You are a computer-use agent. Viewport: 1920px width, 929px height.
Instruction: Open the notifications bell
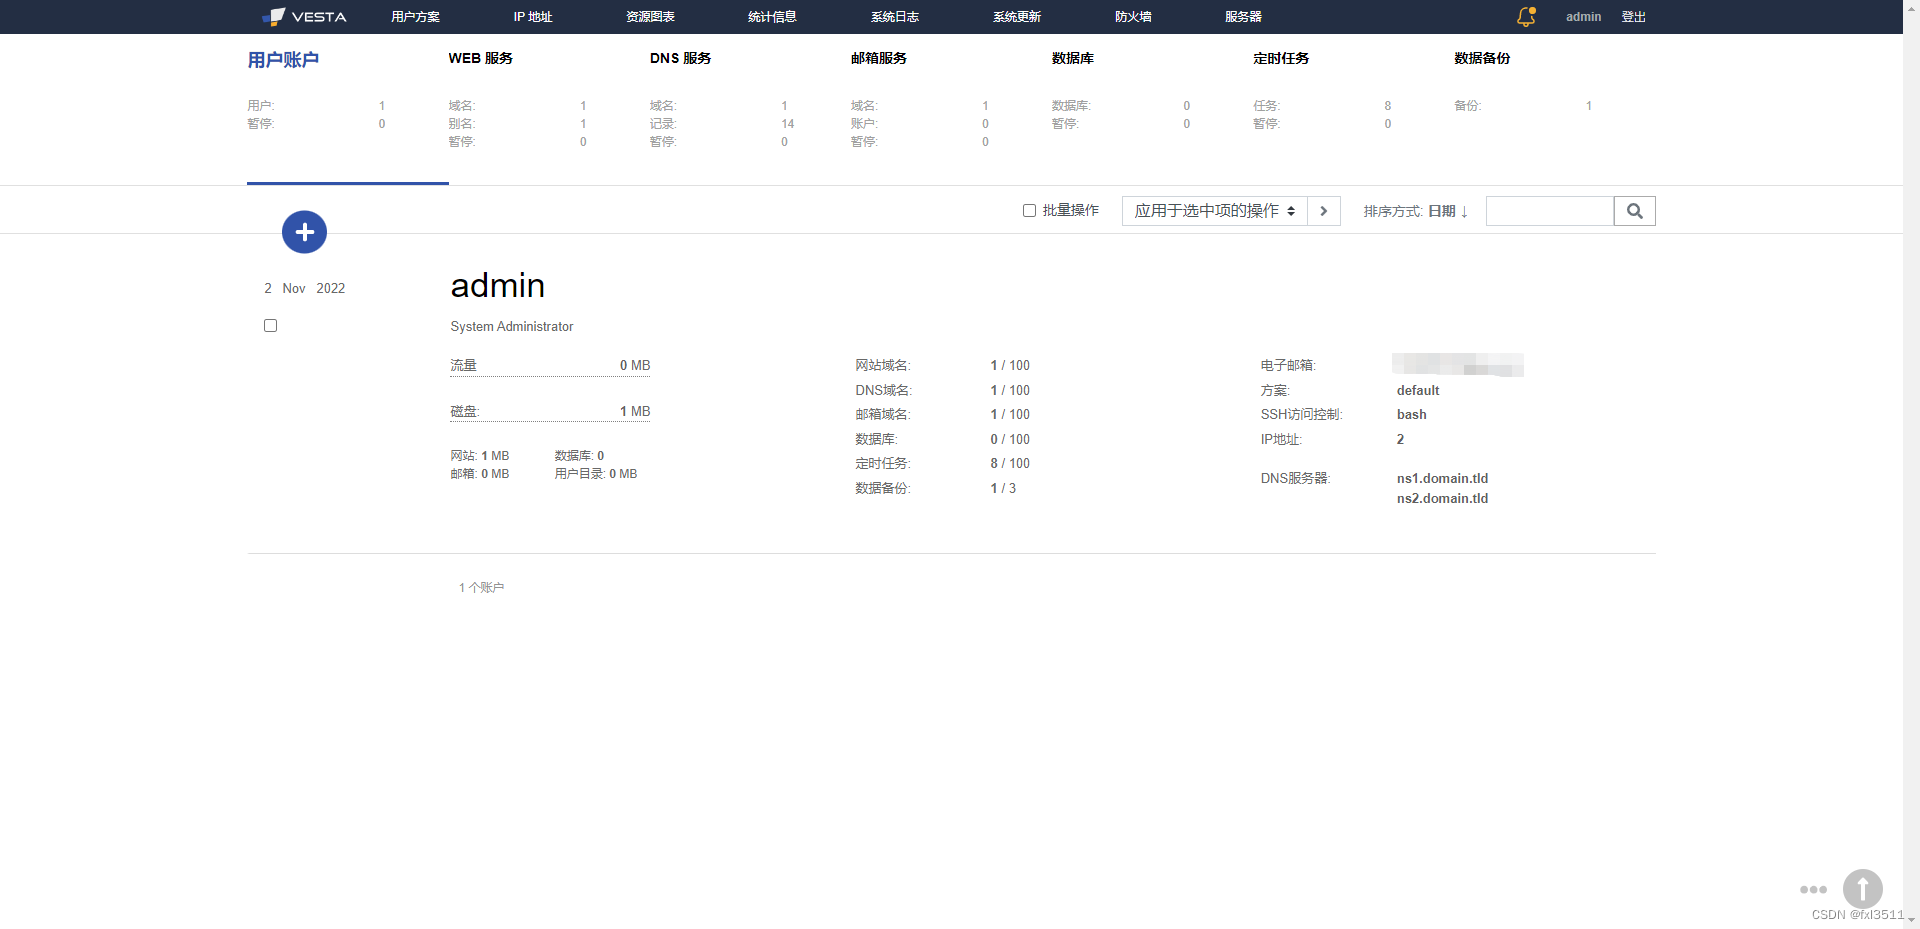click(x=1526, y=16)
